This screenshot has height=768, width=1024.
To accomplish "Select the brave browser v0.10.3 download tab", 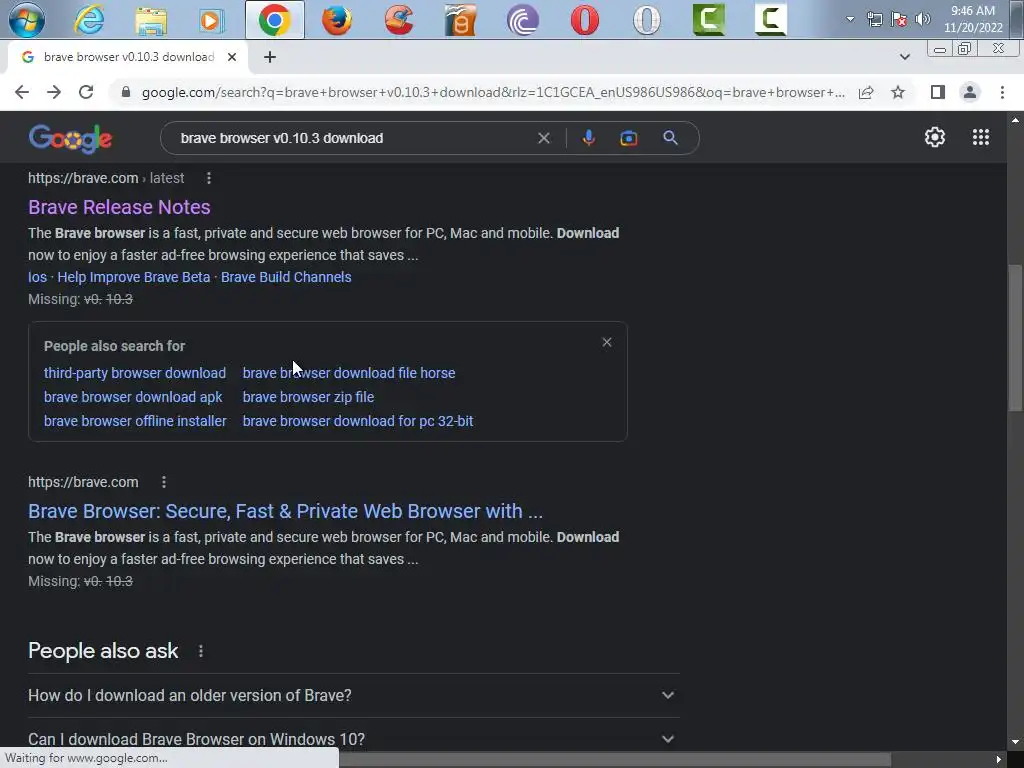I will point(128,57).
